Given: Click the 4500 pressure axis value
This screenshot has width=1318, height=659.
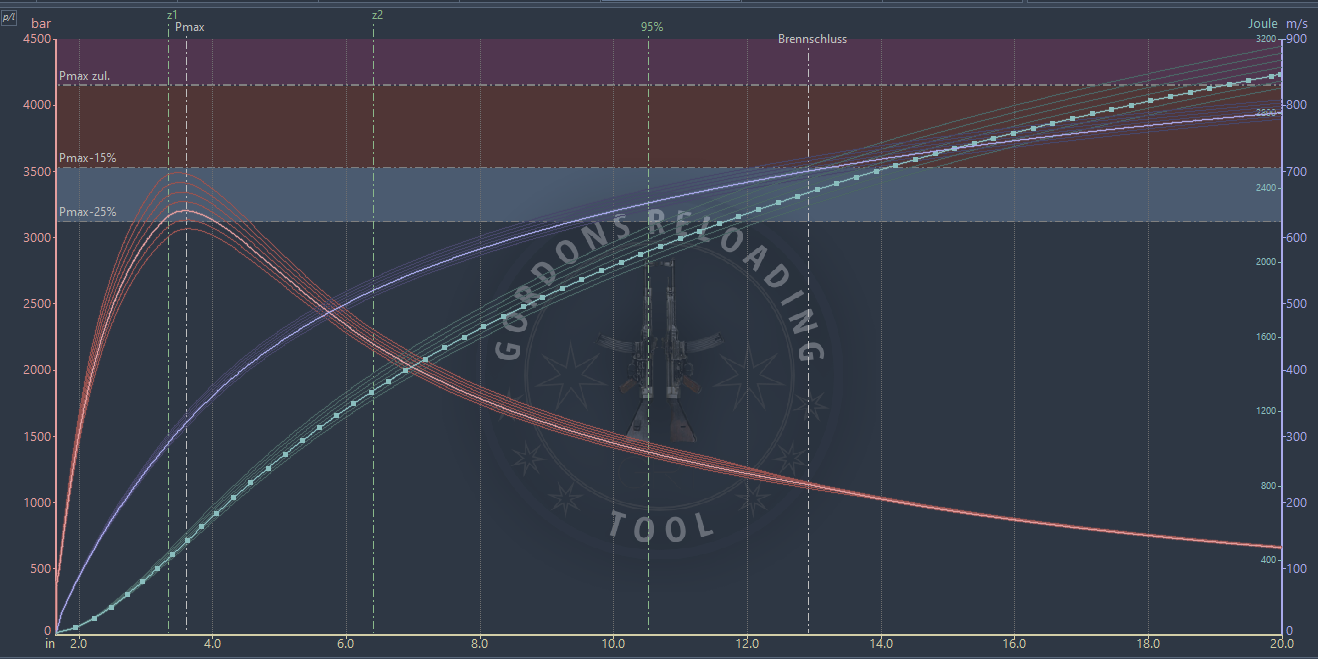Looking at the screenshot, I should click(x=36, y=39).
